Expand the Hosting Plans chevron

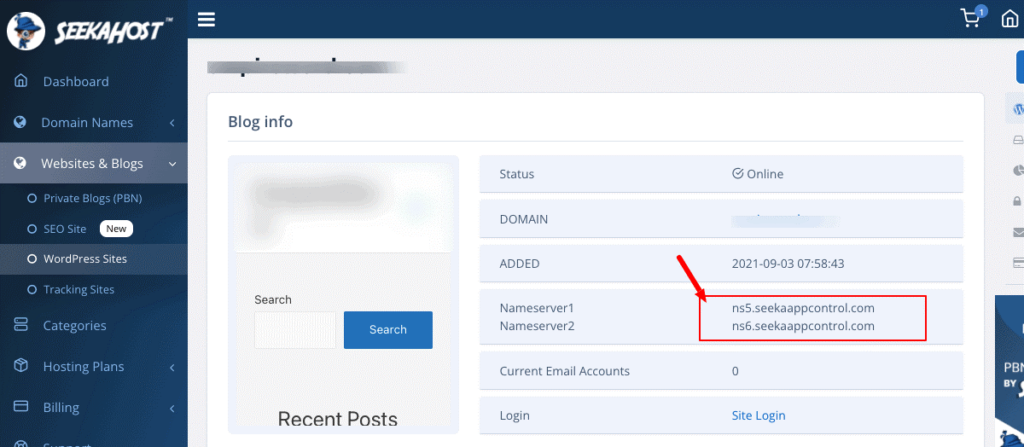click(172, 367)
